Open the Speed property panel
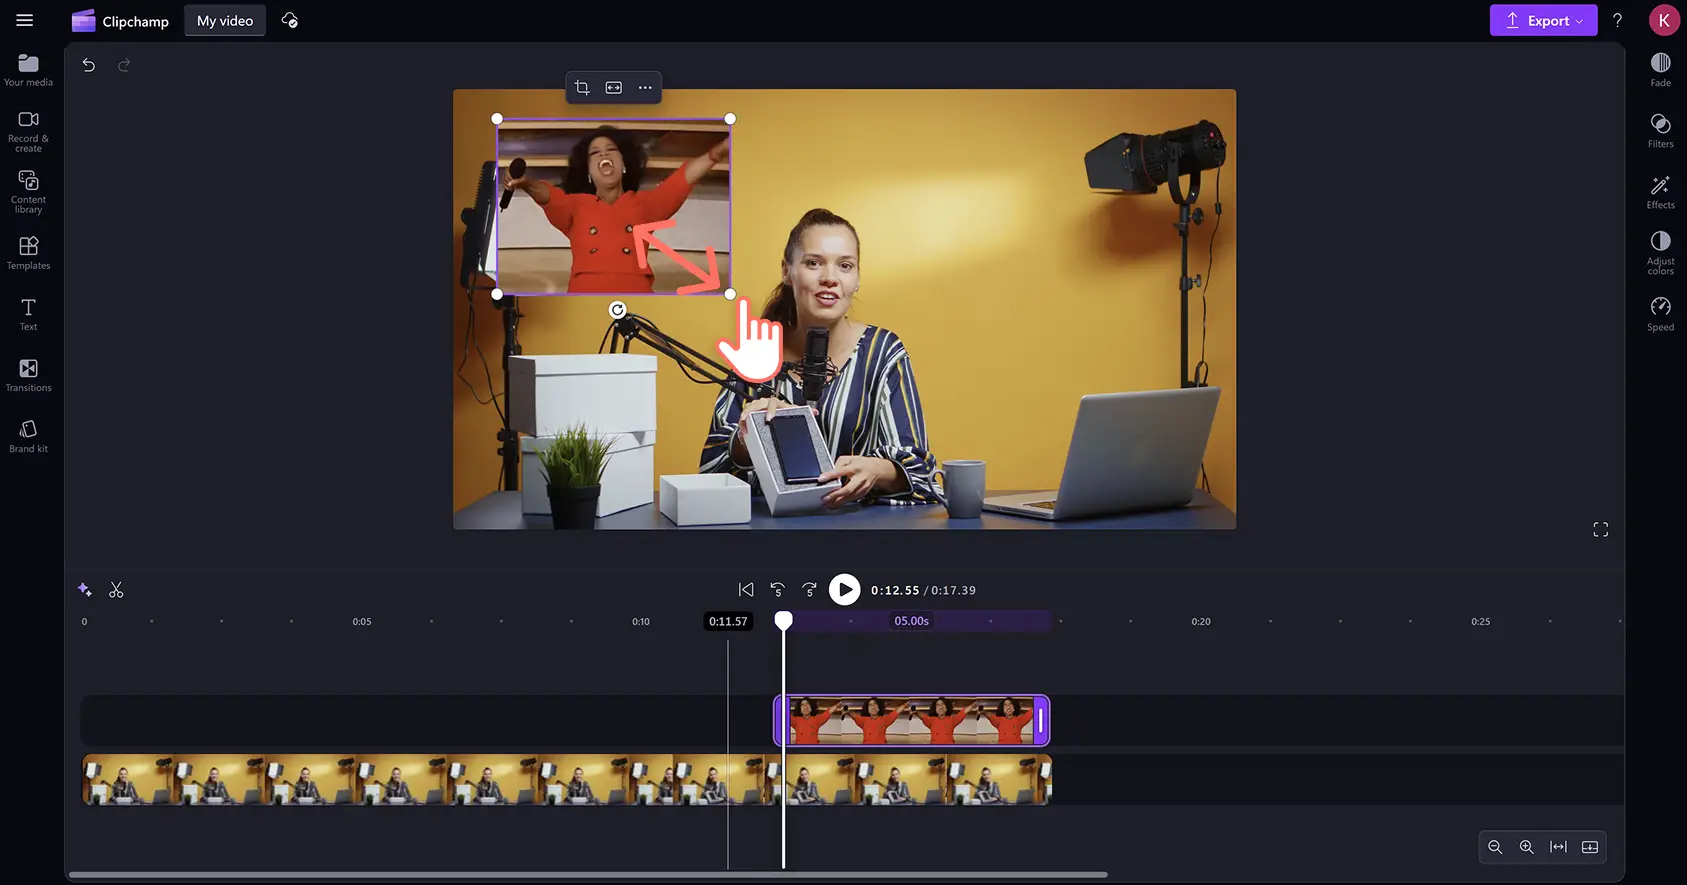 point(1660,314)
